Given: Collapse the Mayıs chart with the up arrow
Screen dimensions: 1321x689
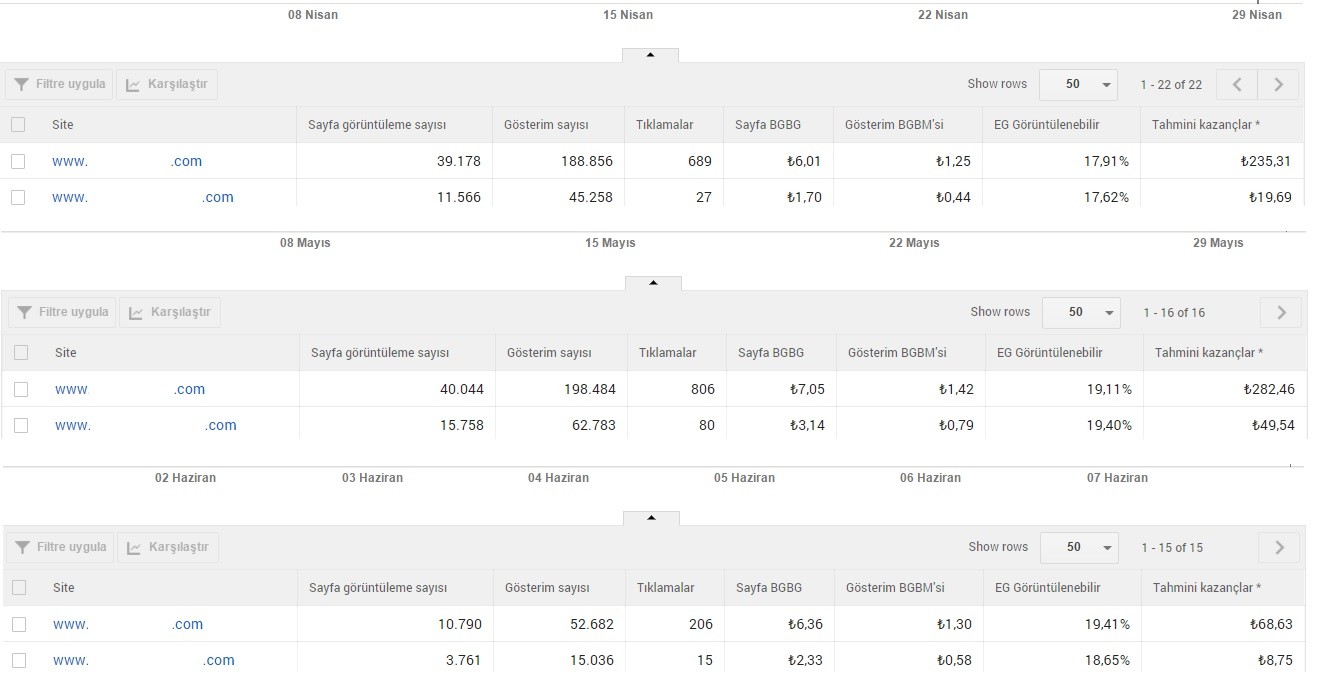Looking at the screenshot, I should (x=653, y=283).
